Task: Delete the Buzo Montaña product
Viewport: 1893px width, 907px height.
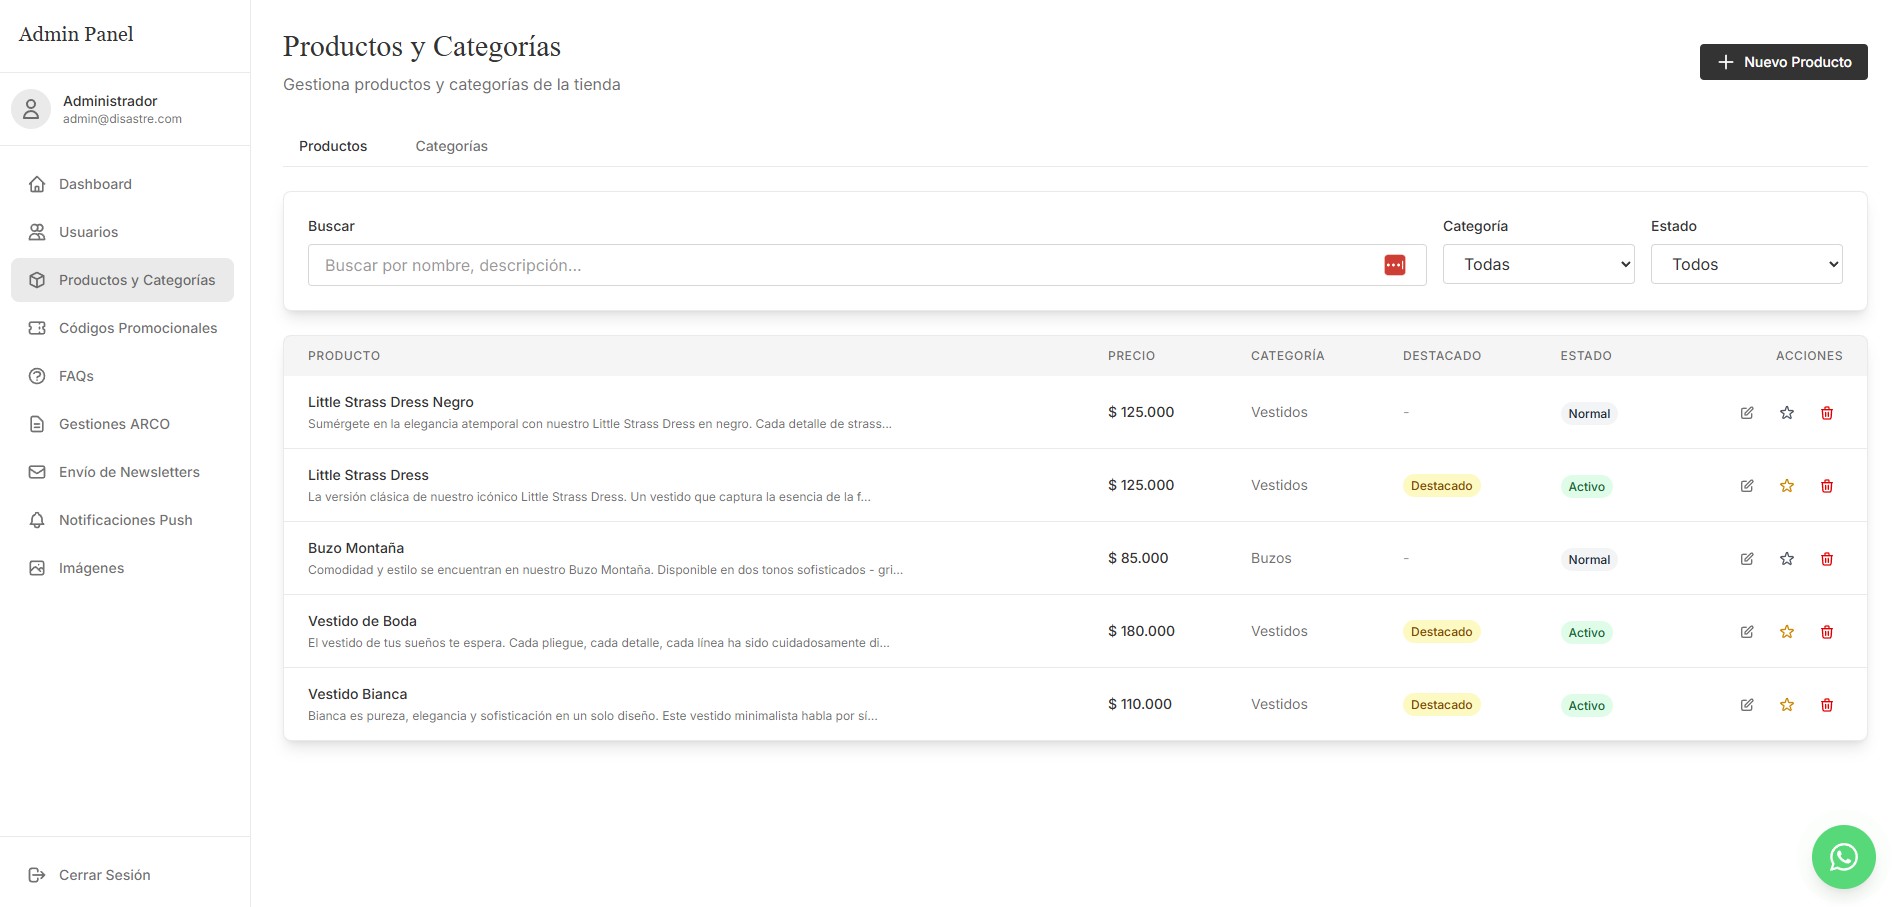Action: pos(1827,559)
